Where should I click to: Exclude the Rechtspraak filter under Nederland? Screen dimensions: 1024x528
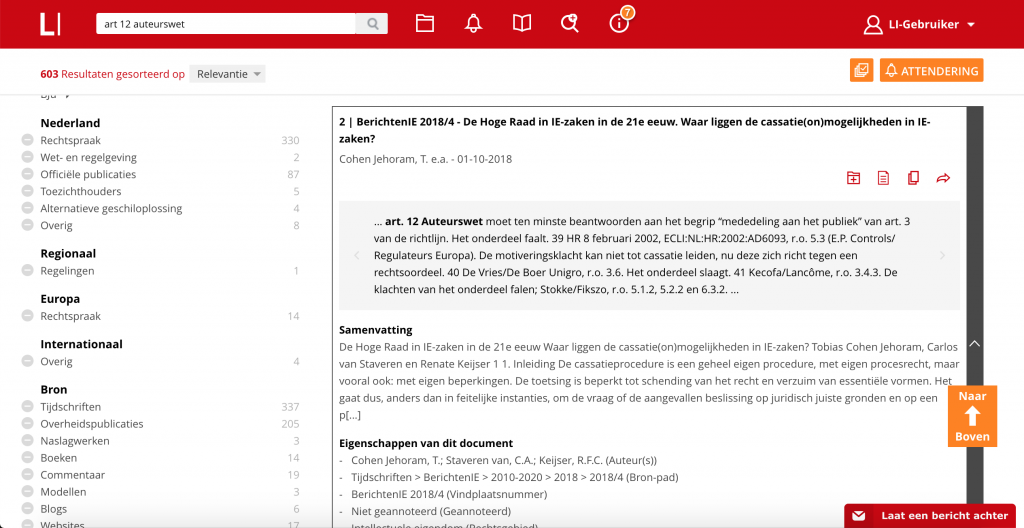27,140
